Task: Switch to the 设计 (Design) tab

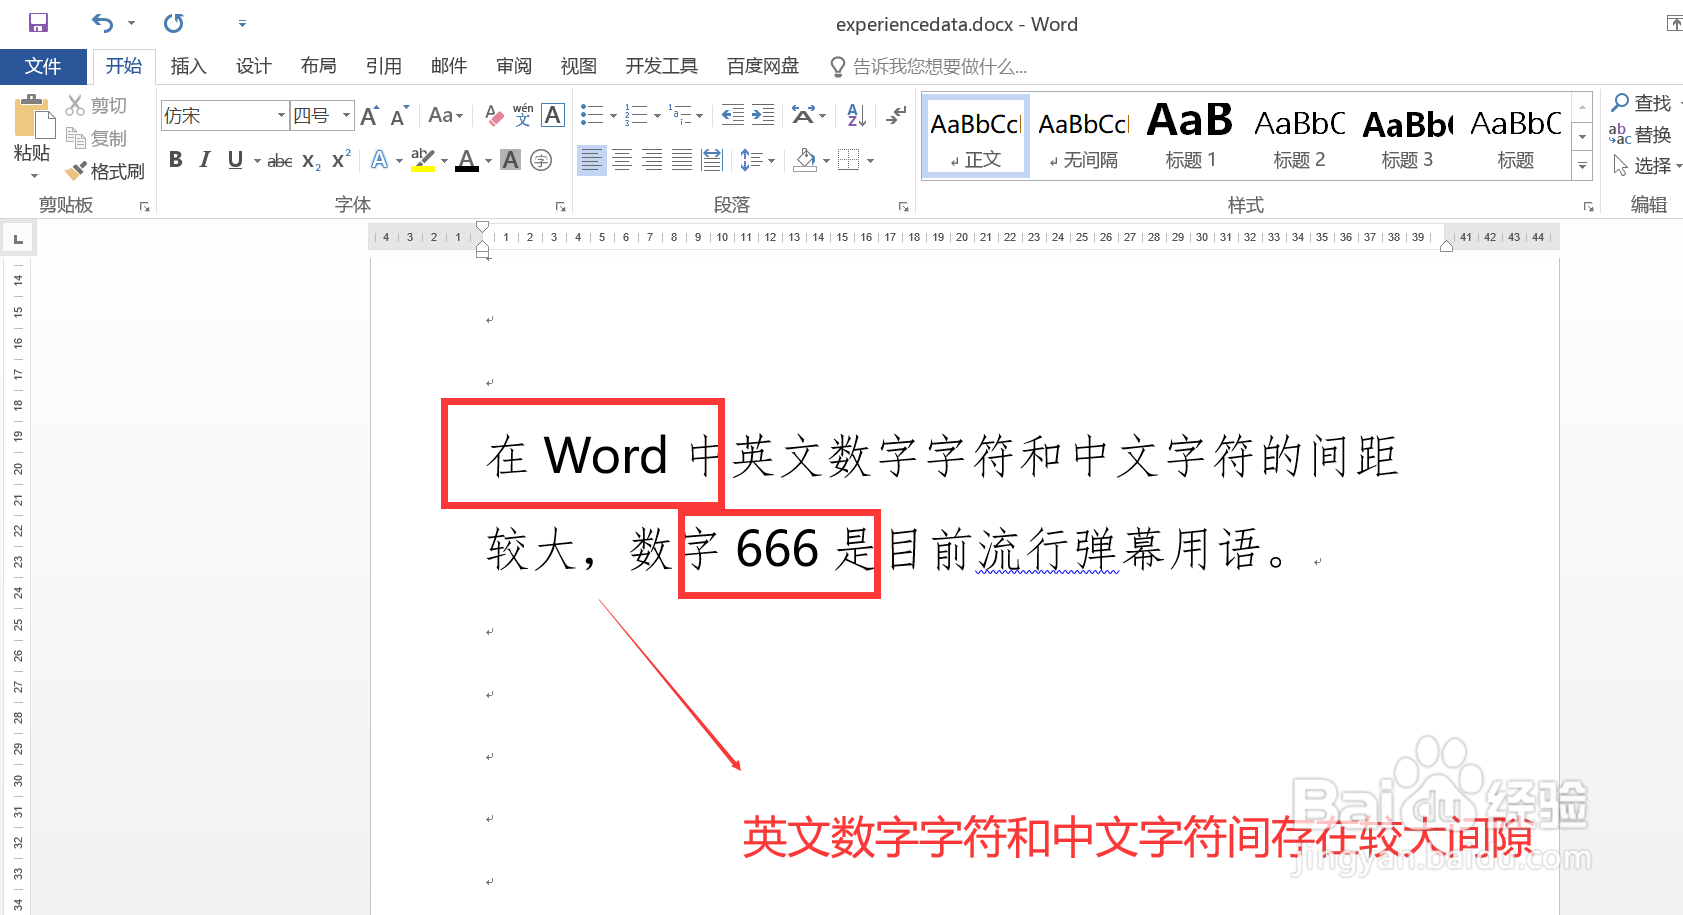Action: click(x=253, y=66)
